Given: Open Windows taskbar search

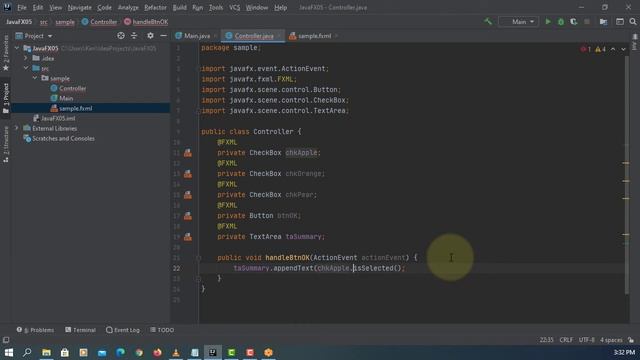Looking at the screenshot, I should coord(27,352).
